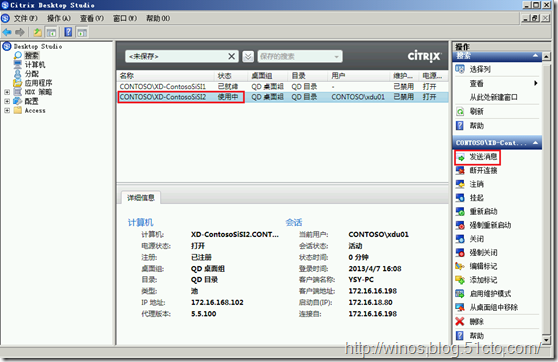Sort by the 桌面组 column header
558x362 pixels.
click(268, 76)
